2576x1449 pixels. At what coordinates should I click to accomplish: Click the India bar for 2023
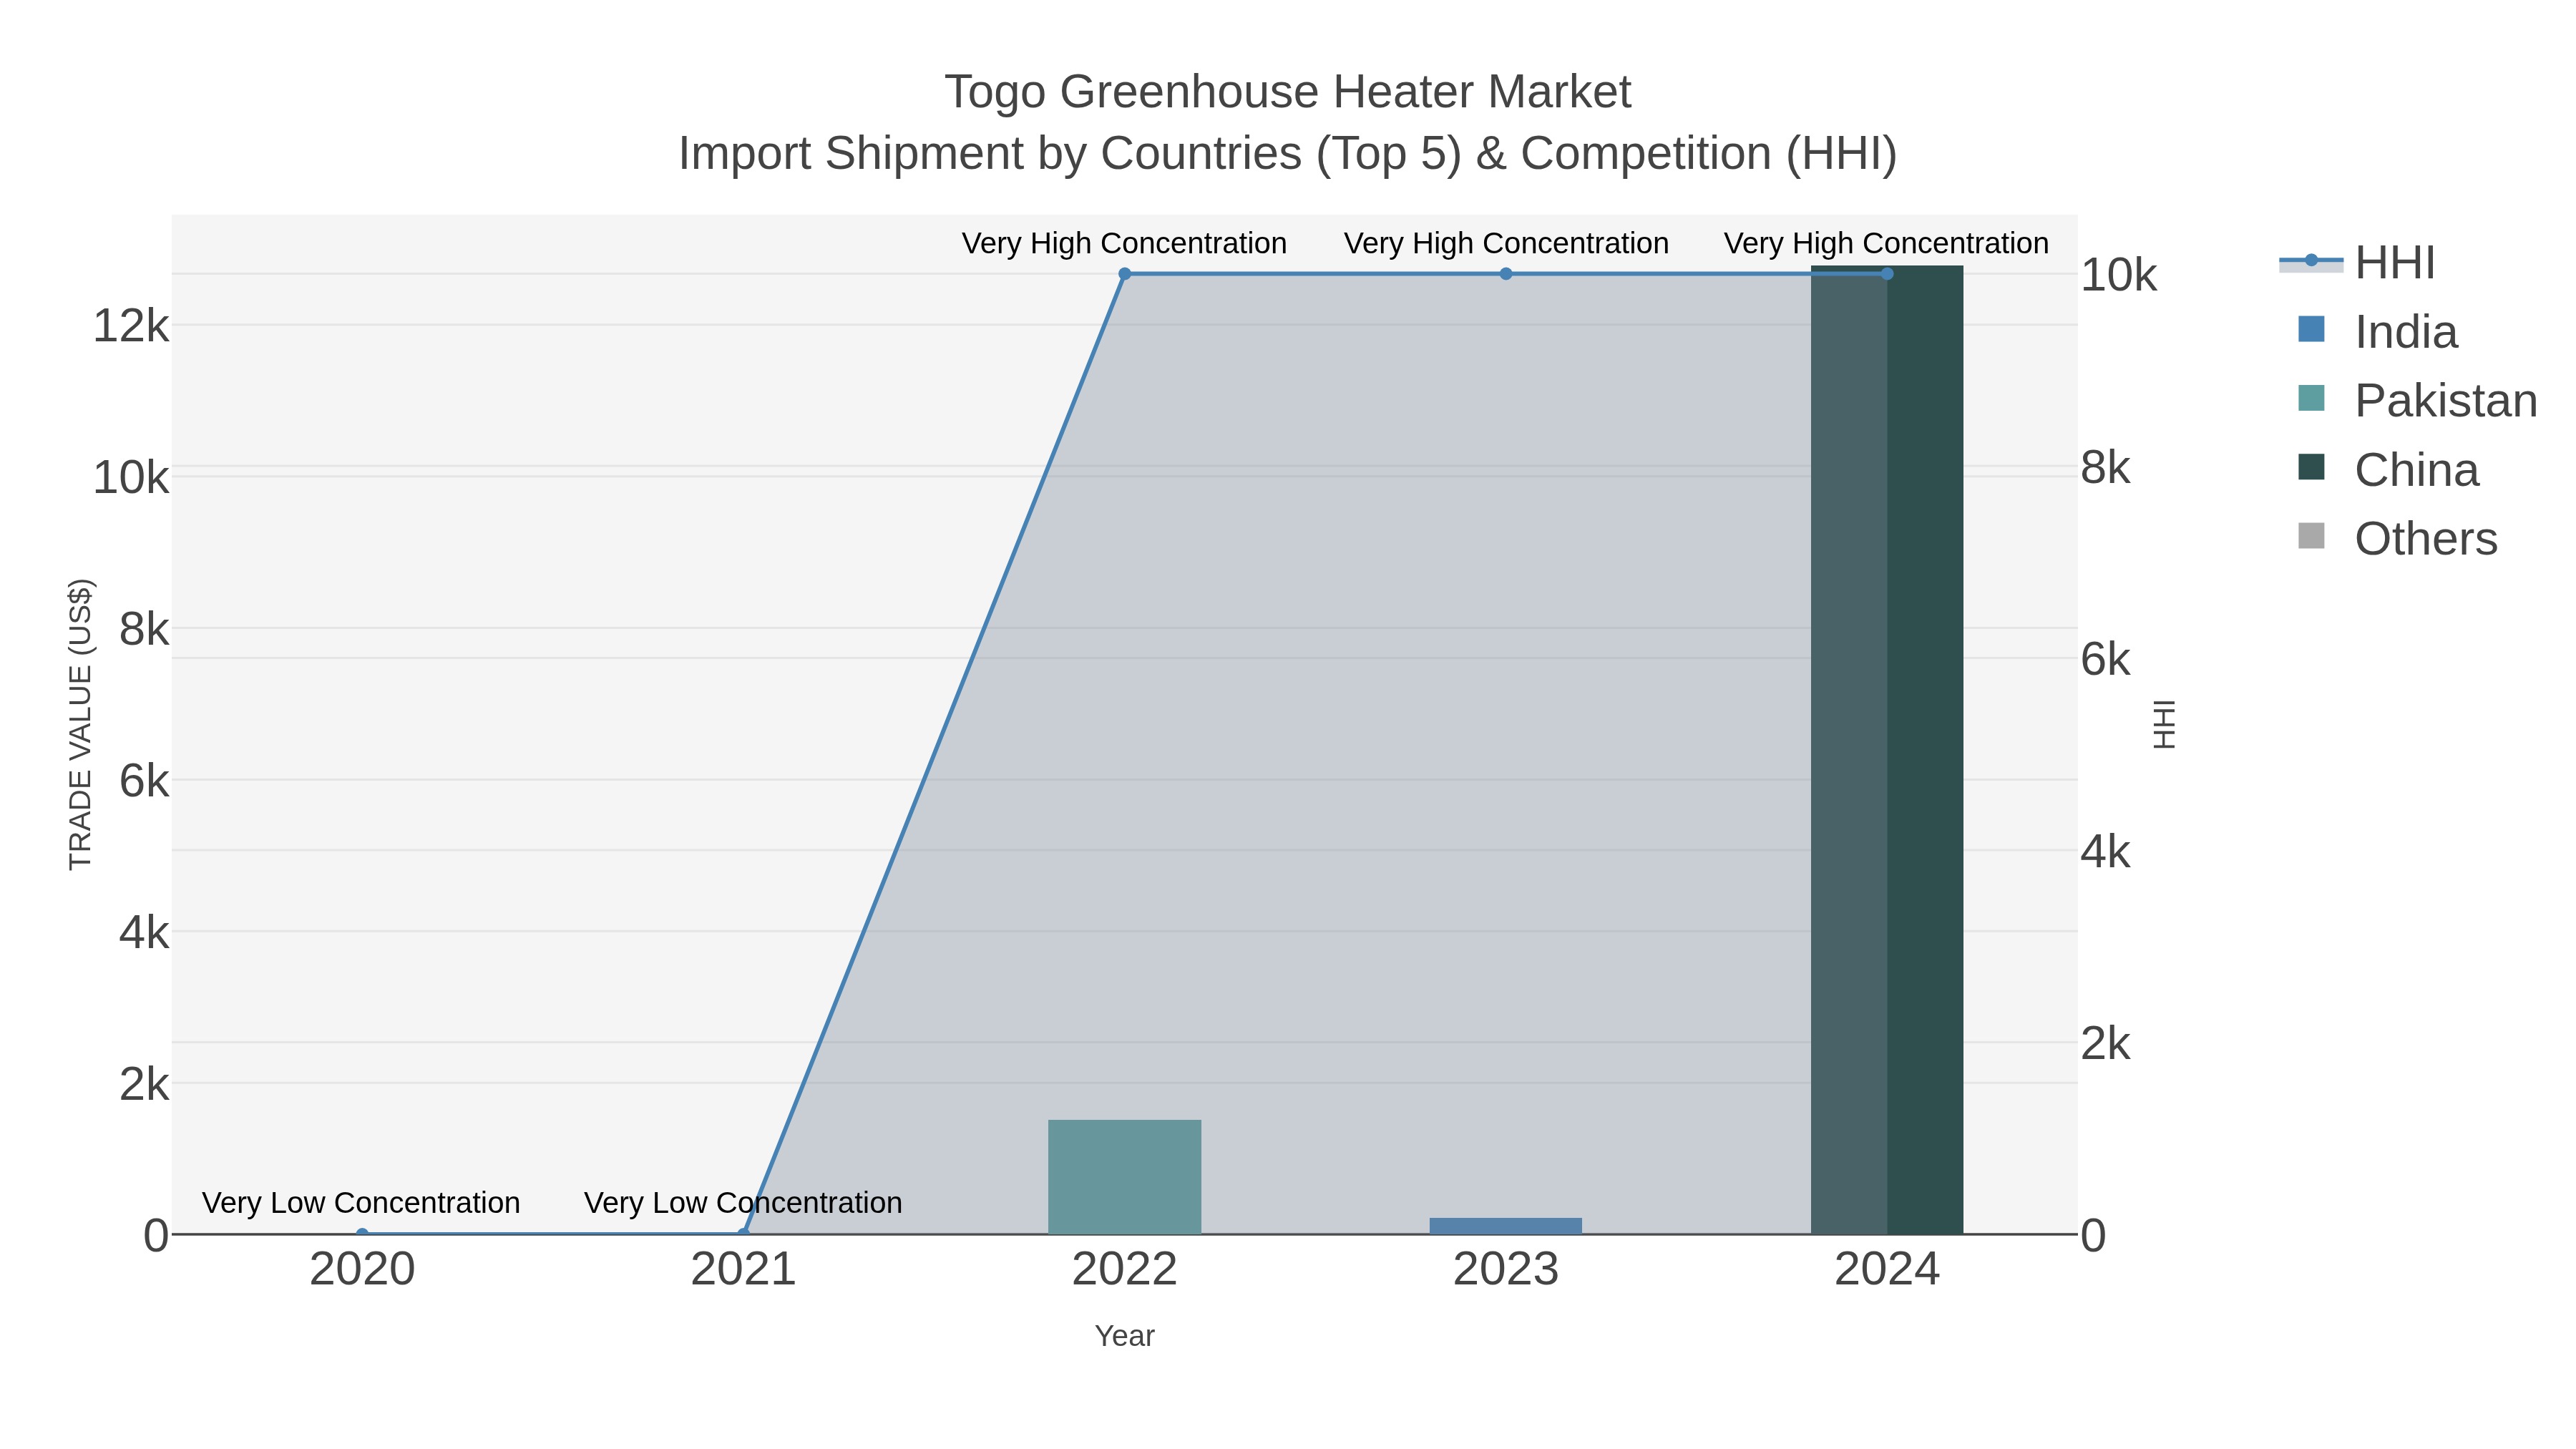tap(1505, 1226)
